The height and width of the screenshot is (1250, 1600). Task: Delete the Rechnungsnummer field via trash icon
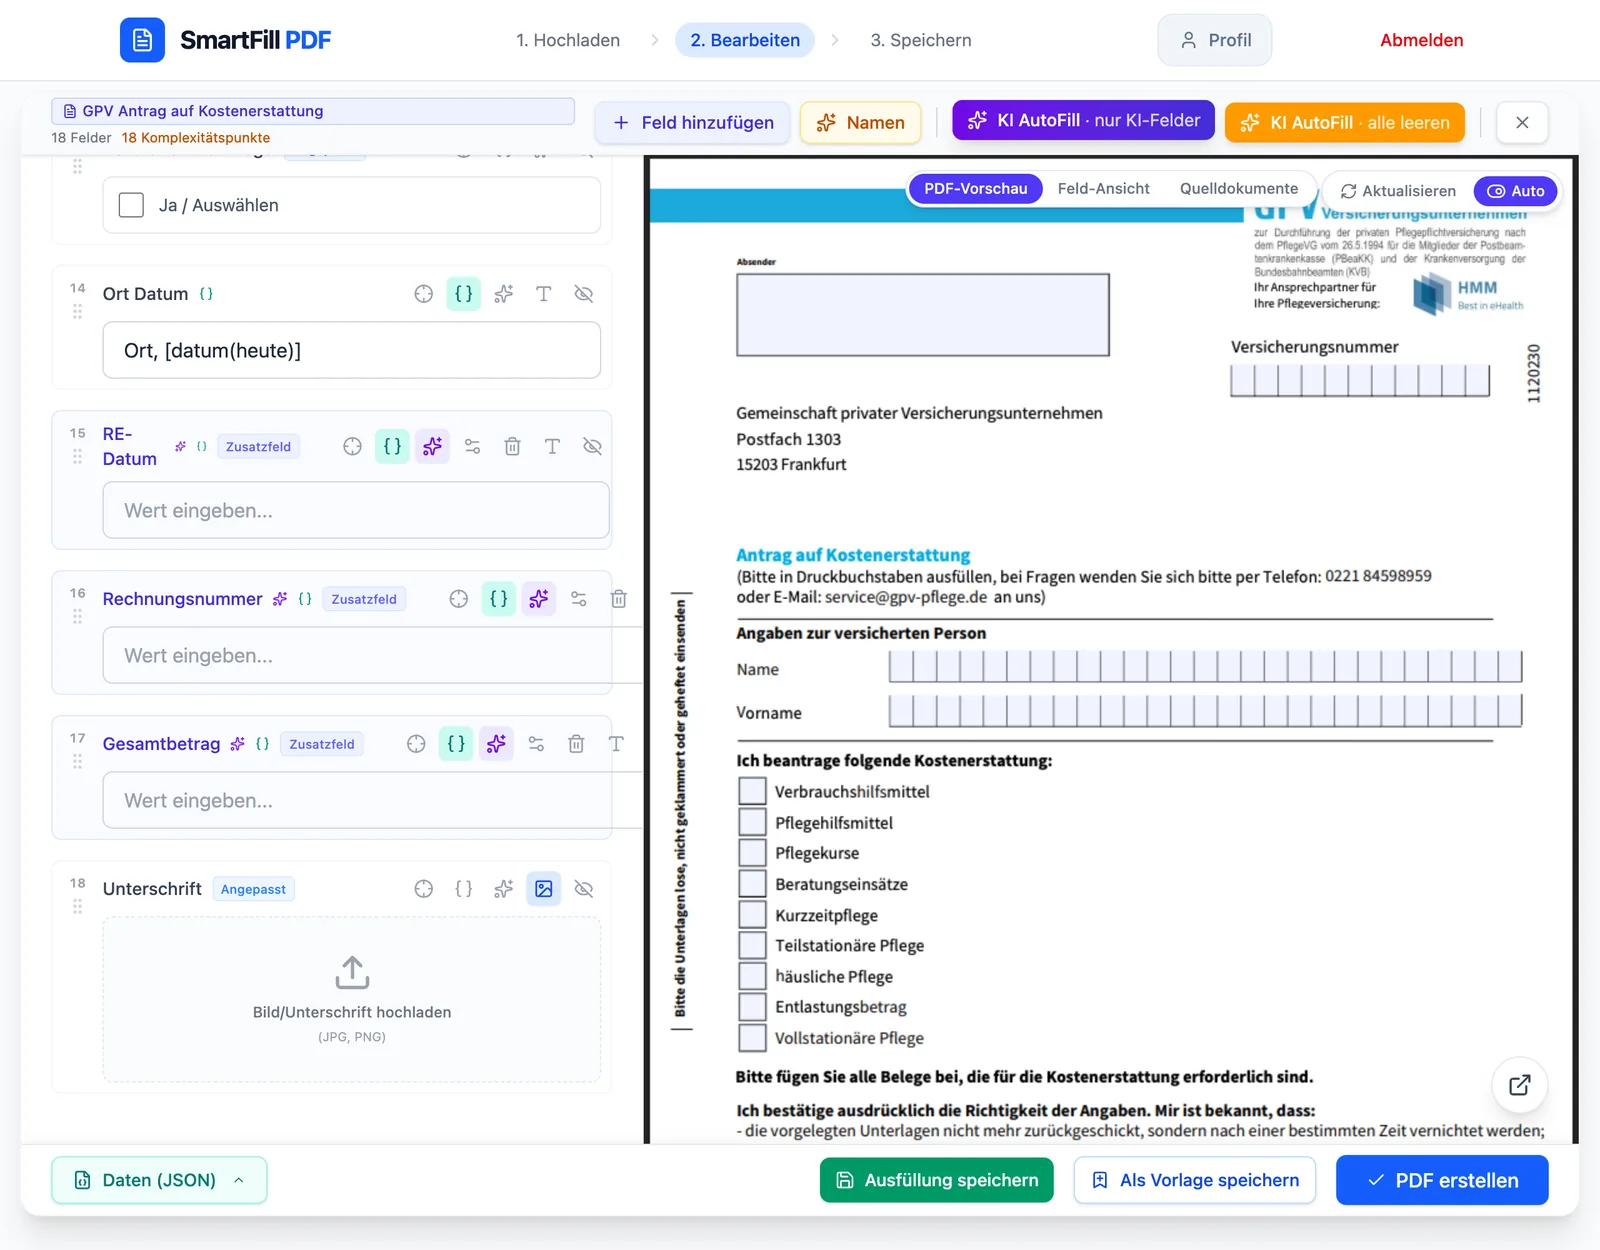pos(619,599)
